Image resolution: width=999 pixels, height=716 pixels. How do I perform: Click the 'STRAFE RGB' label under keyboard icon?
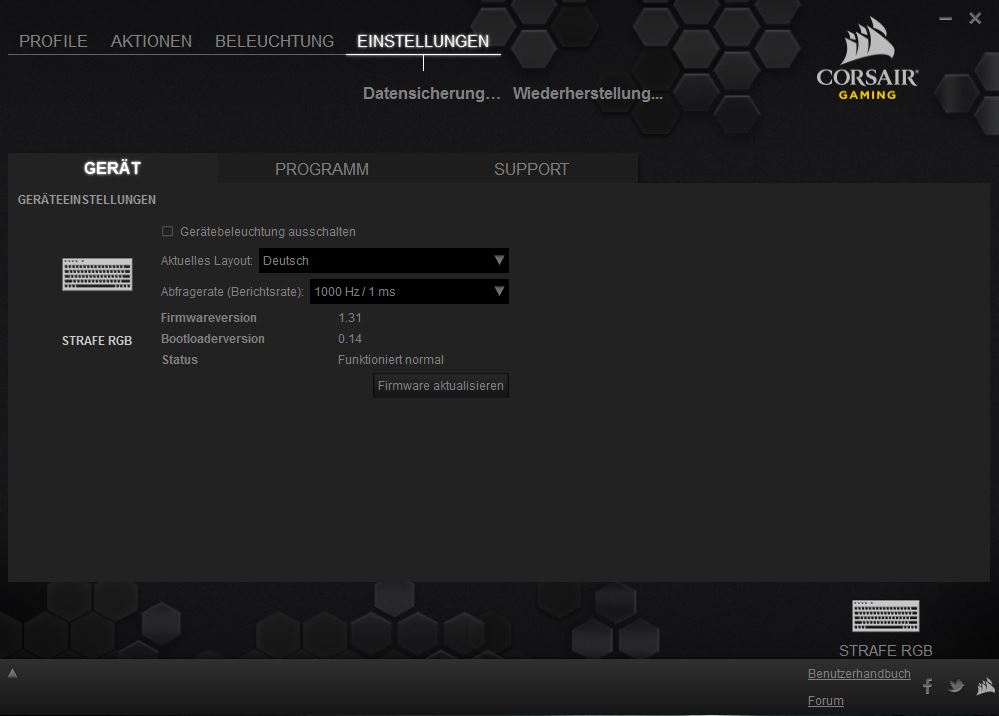pos(97,341)
